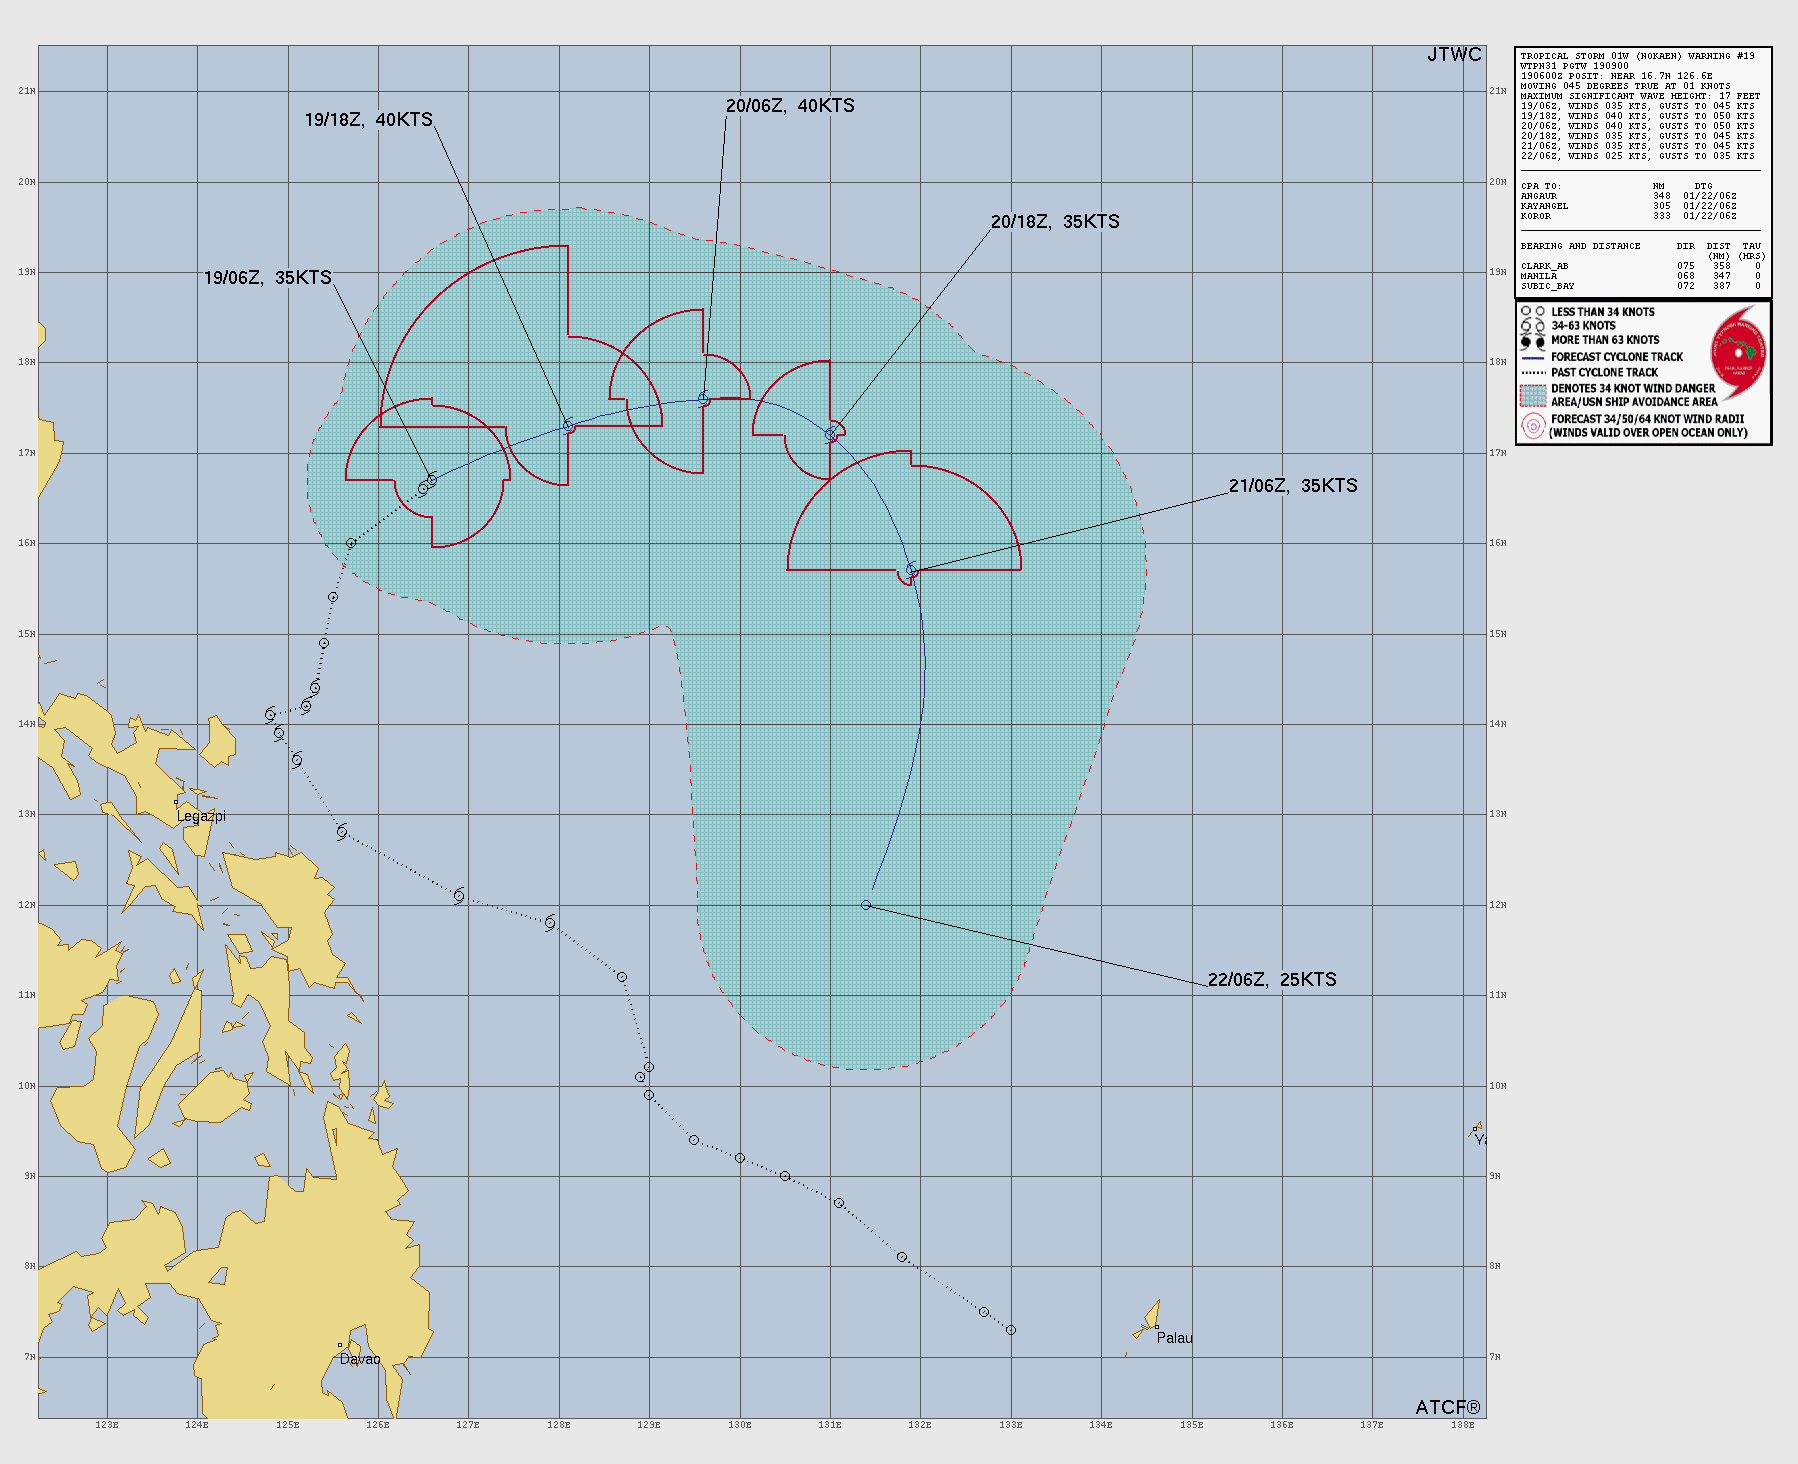The height and width of the screenshot is (1464, 1798).
Task: Click the Legazpi city label
Action: 201,816
